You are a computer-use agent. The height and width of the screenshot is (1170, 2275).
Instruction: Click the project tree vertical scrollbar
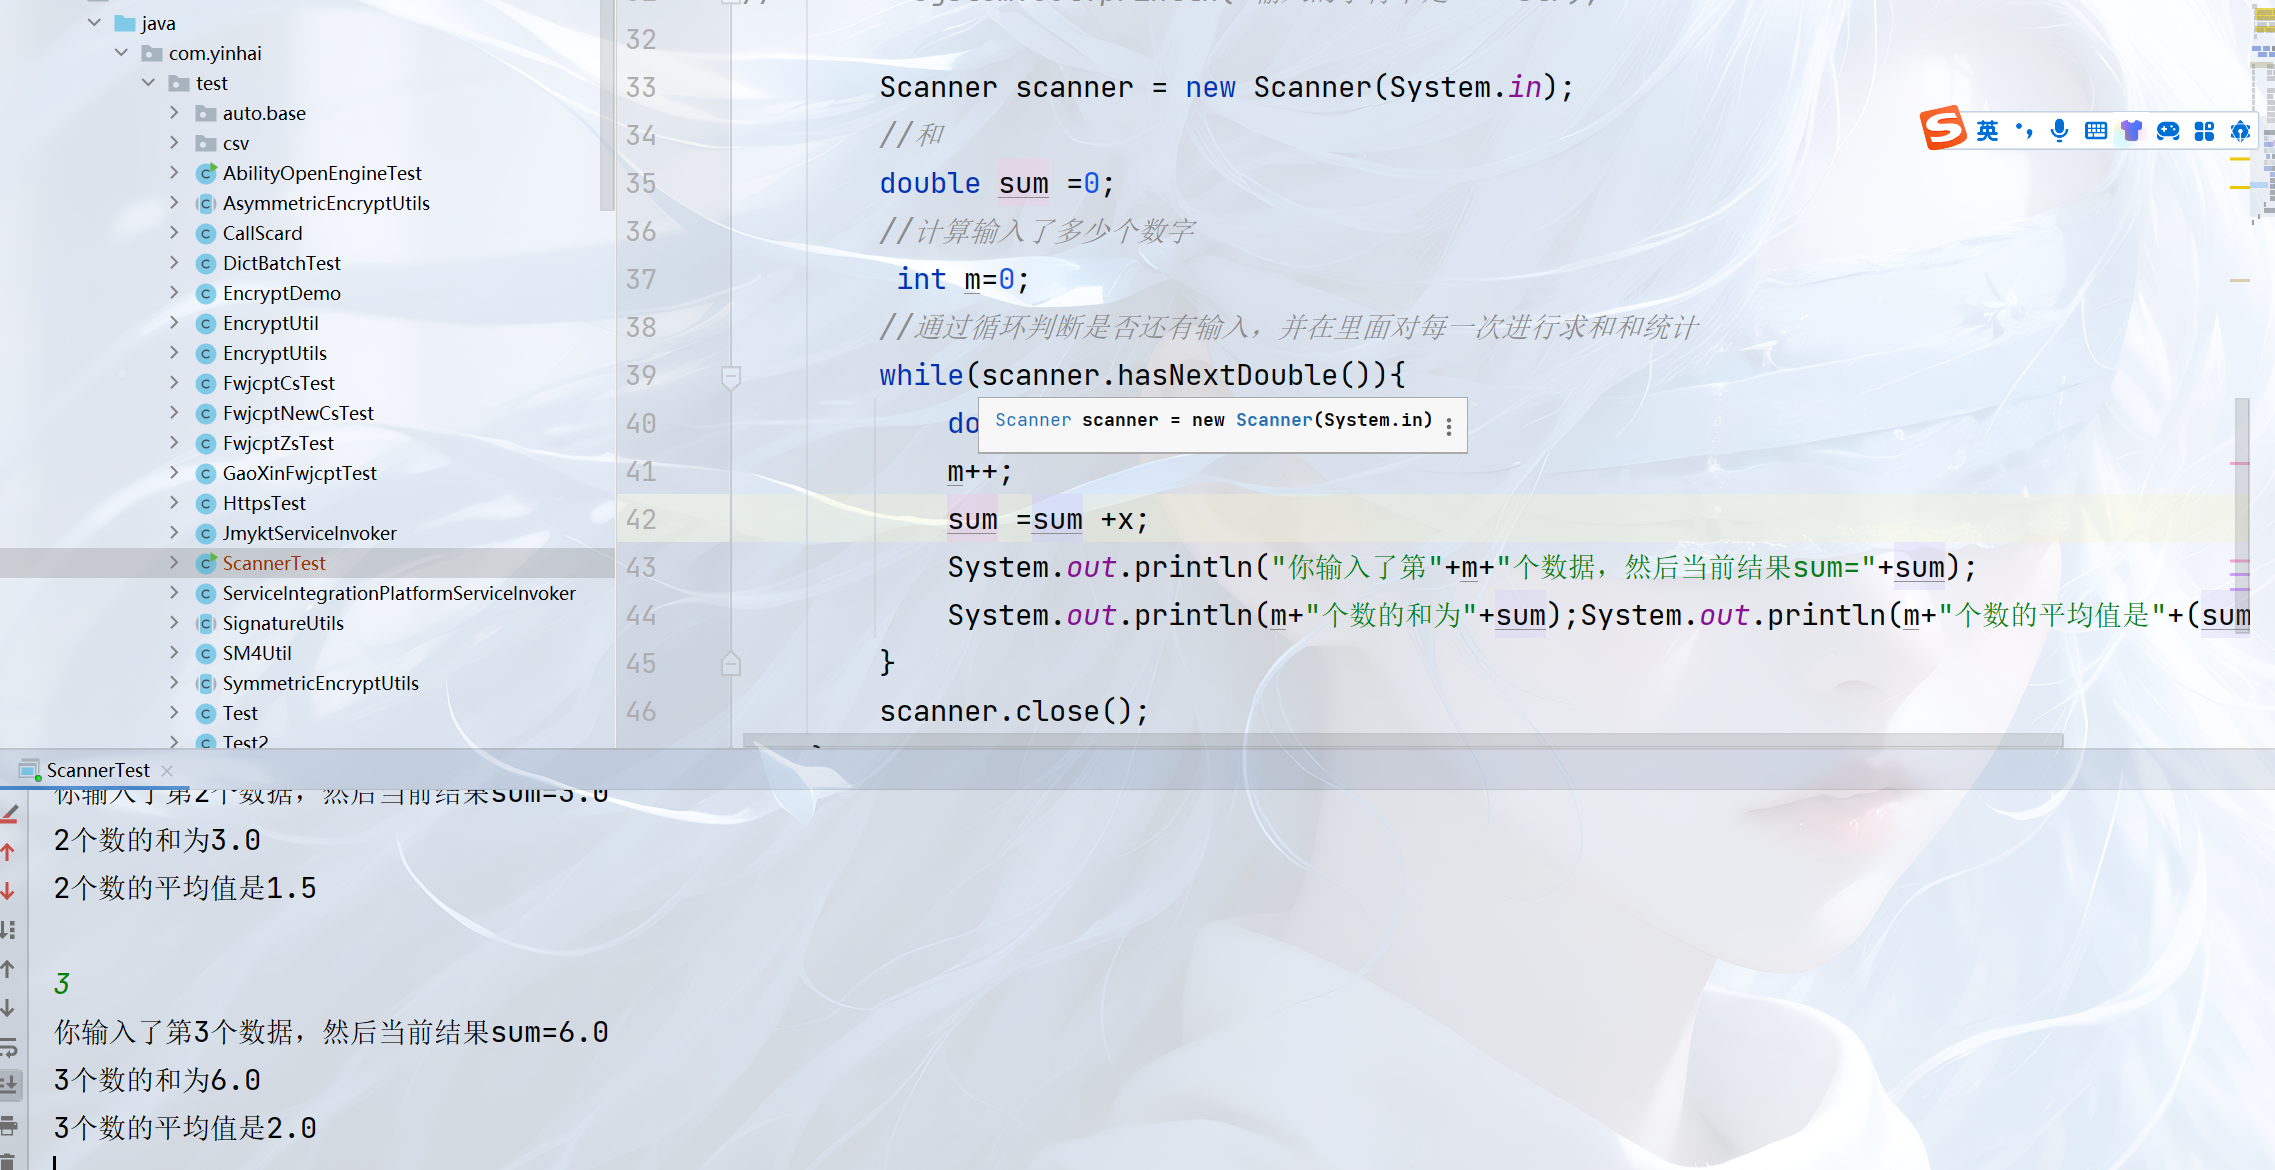click(x=606, y=105)
